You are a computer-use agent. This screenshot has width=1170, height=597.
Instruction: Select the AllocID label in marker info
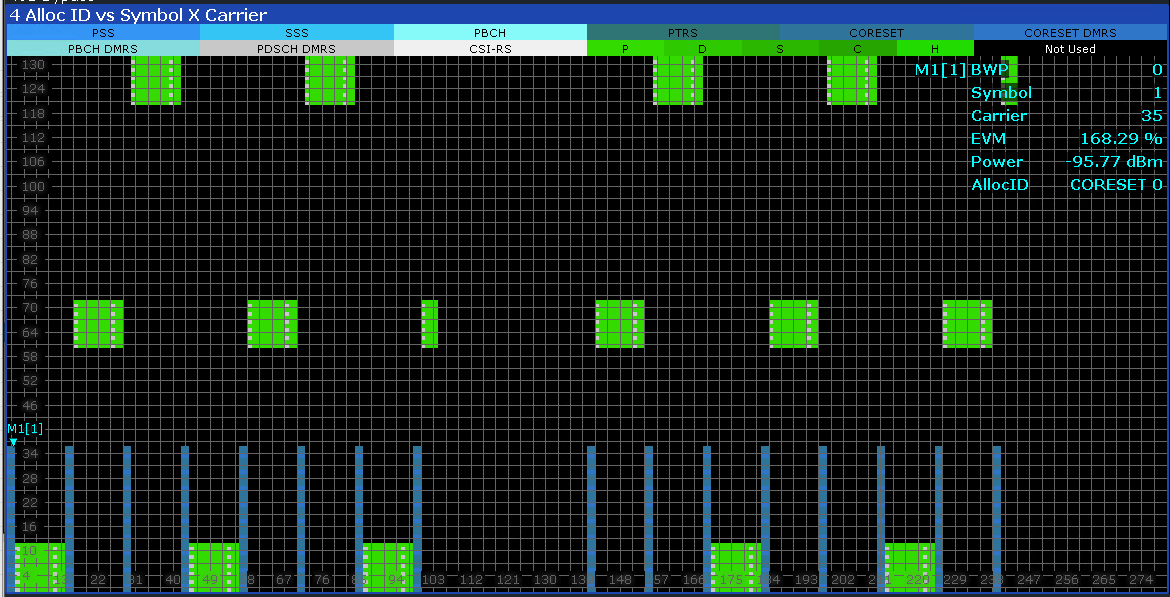[999, 185]
